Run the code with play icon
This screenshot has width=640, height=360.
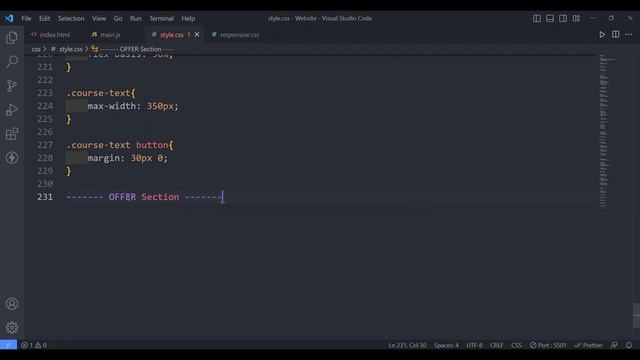click(x=602, y=35)
